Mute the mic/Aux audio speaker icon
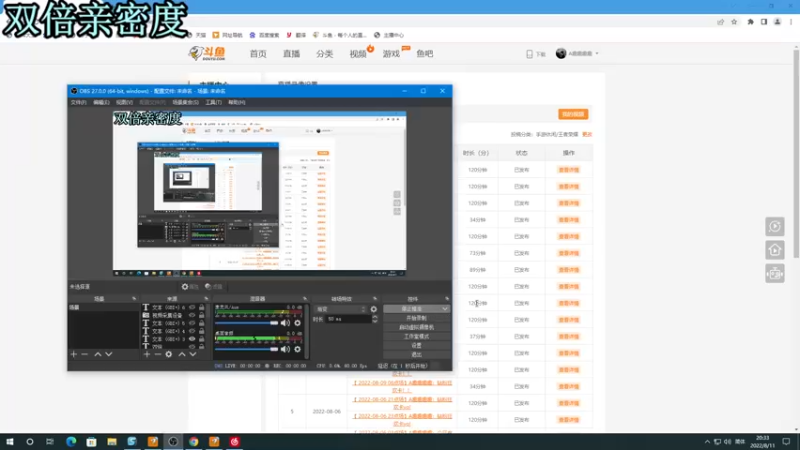 [285, 323]
